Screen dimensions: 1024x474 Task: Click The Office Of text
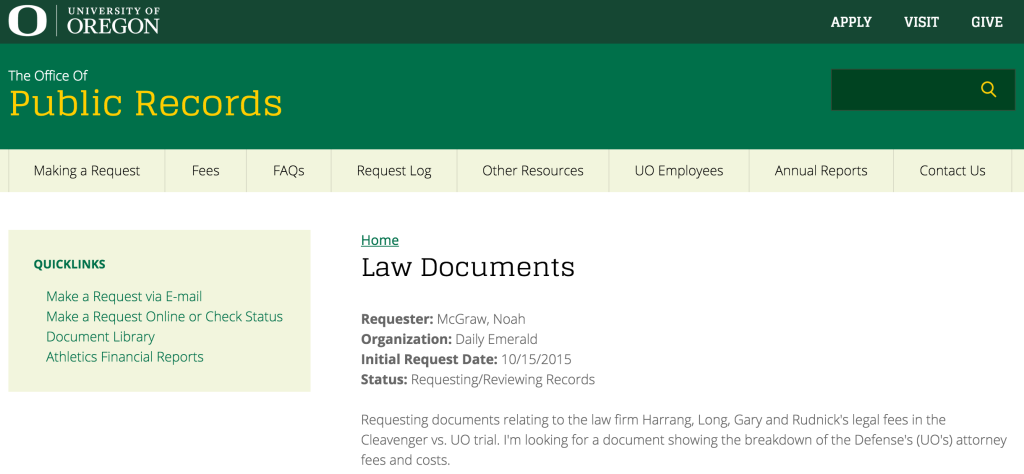click(x=48, y=76)
